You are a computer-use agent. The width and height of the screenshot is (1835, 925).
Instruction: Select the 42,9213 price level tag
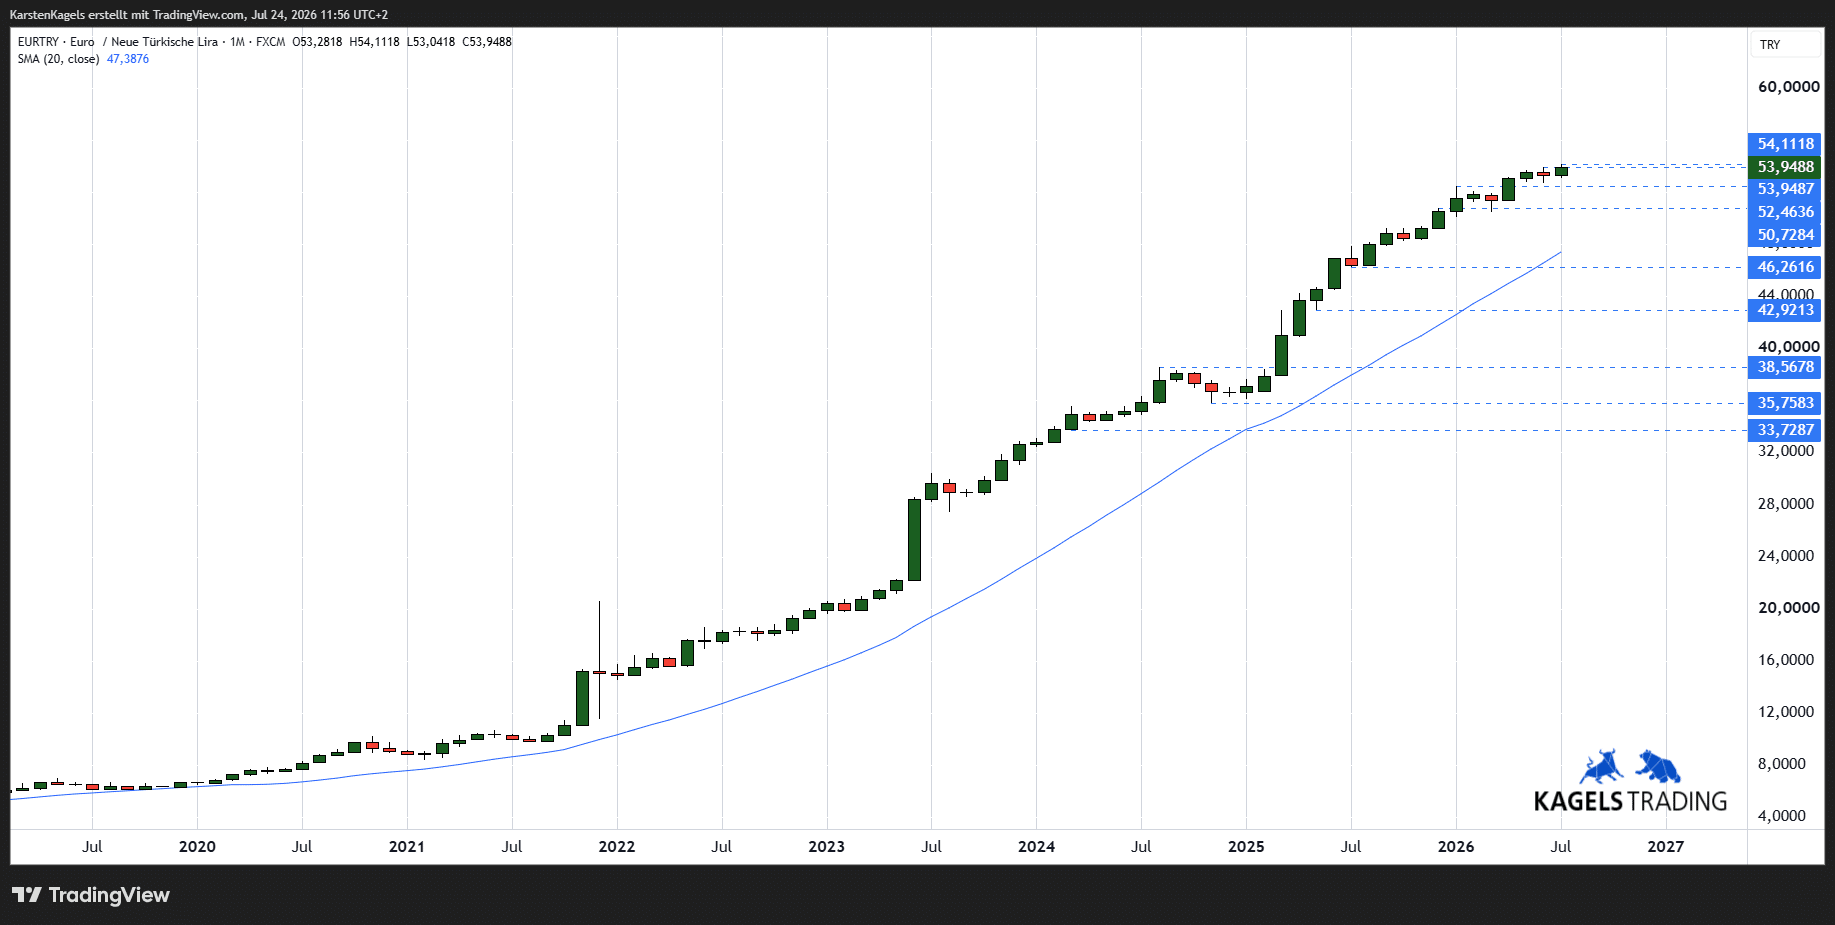(x=1785, y=310)
